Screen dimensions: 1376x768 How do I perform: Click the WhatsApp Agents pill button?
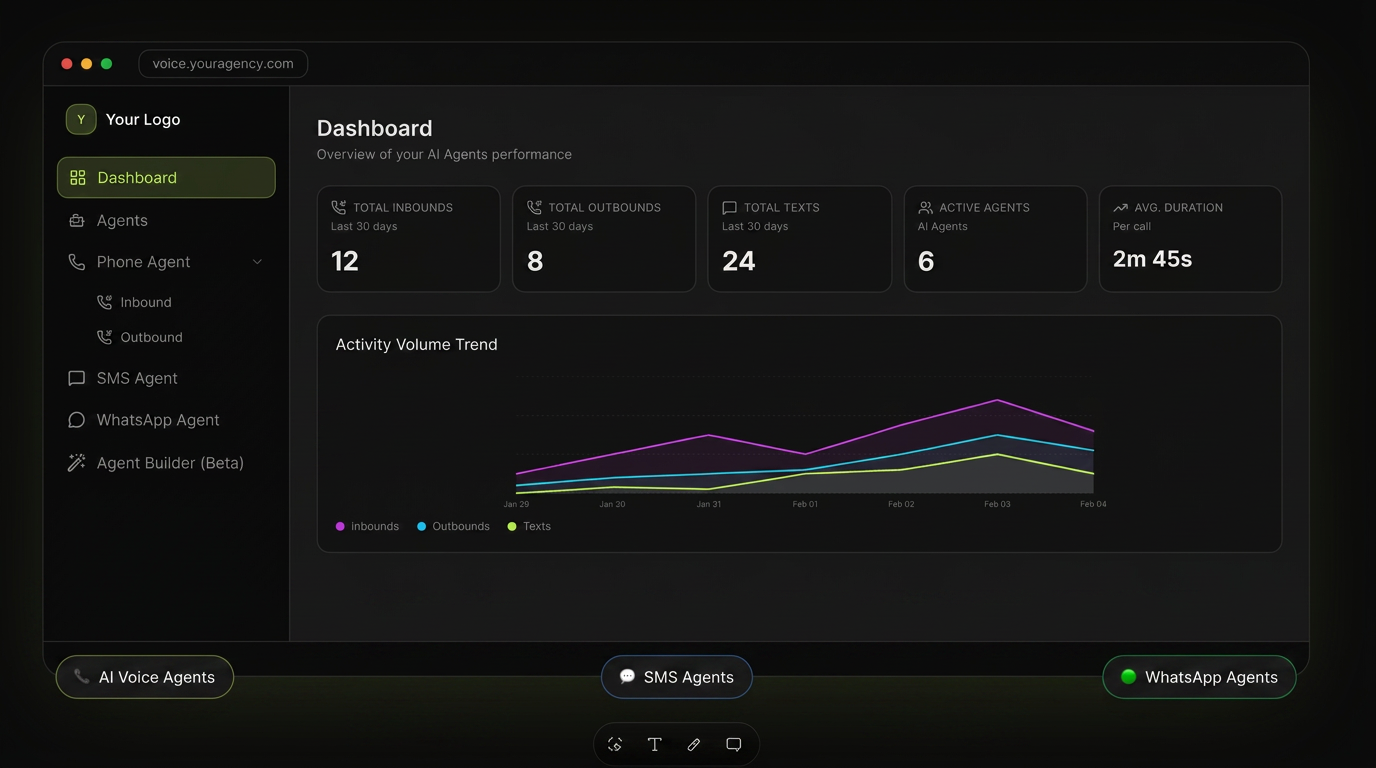tap(1199, 677)
